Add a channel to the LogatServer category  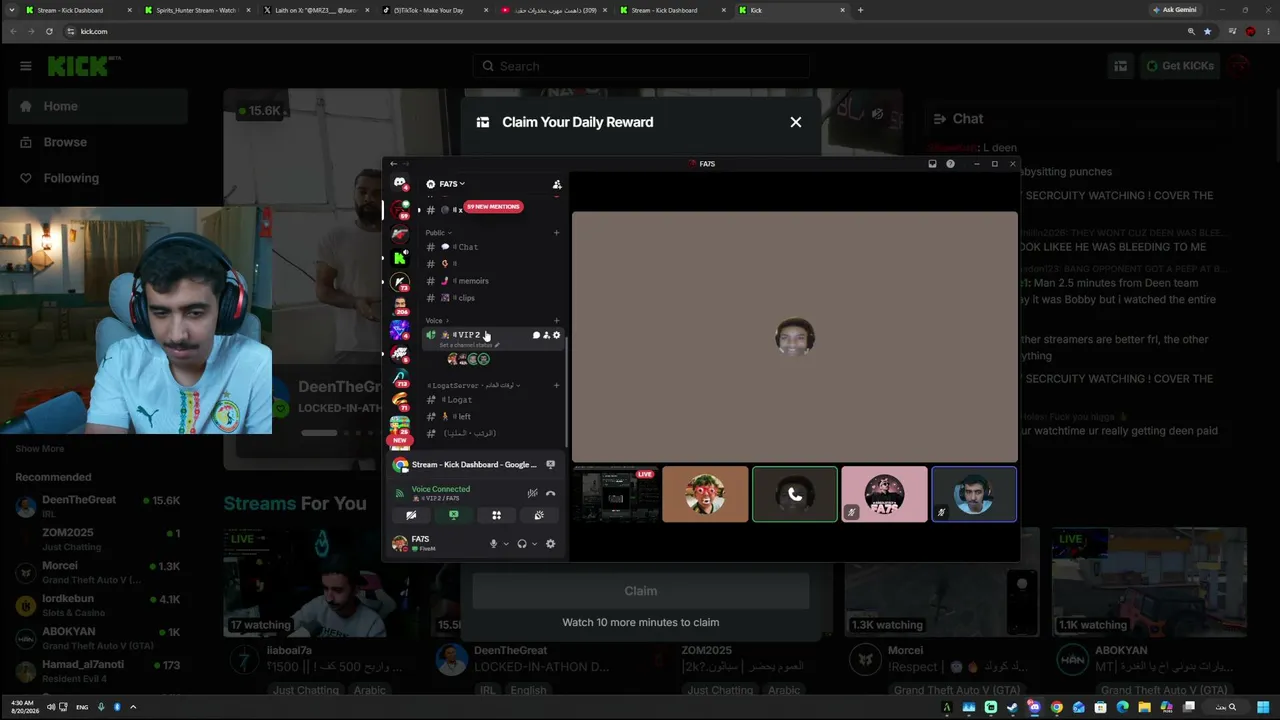[557, 385]
